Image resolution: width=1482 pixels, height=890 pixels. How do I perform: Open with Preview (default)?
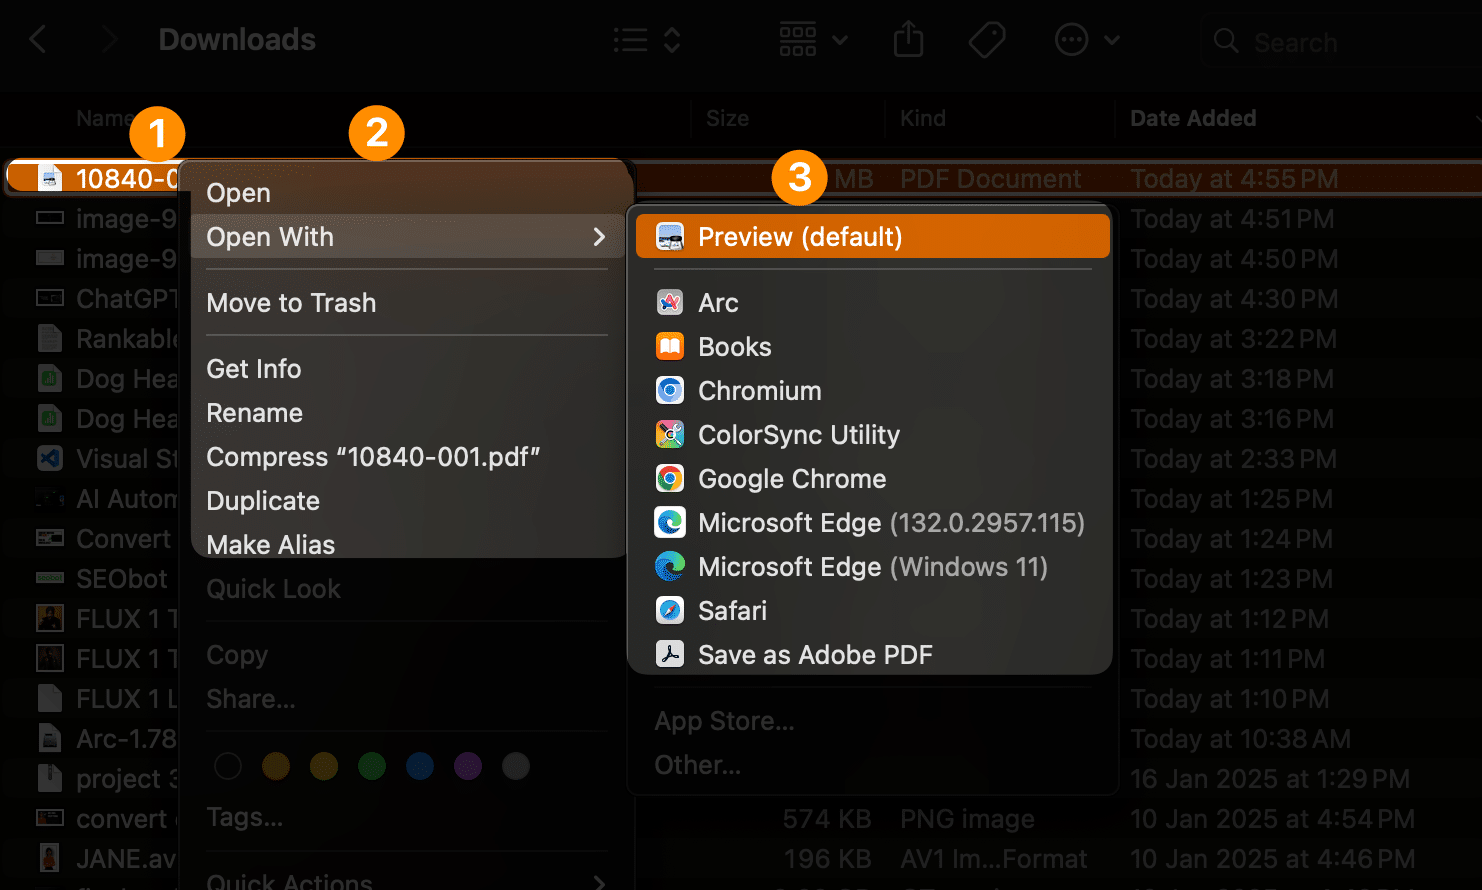click(x=872, y=237)
